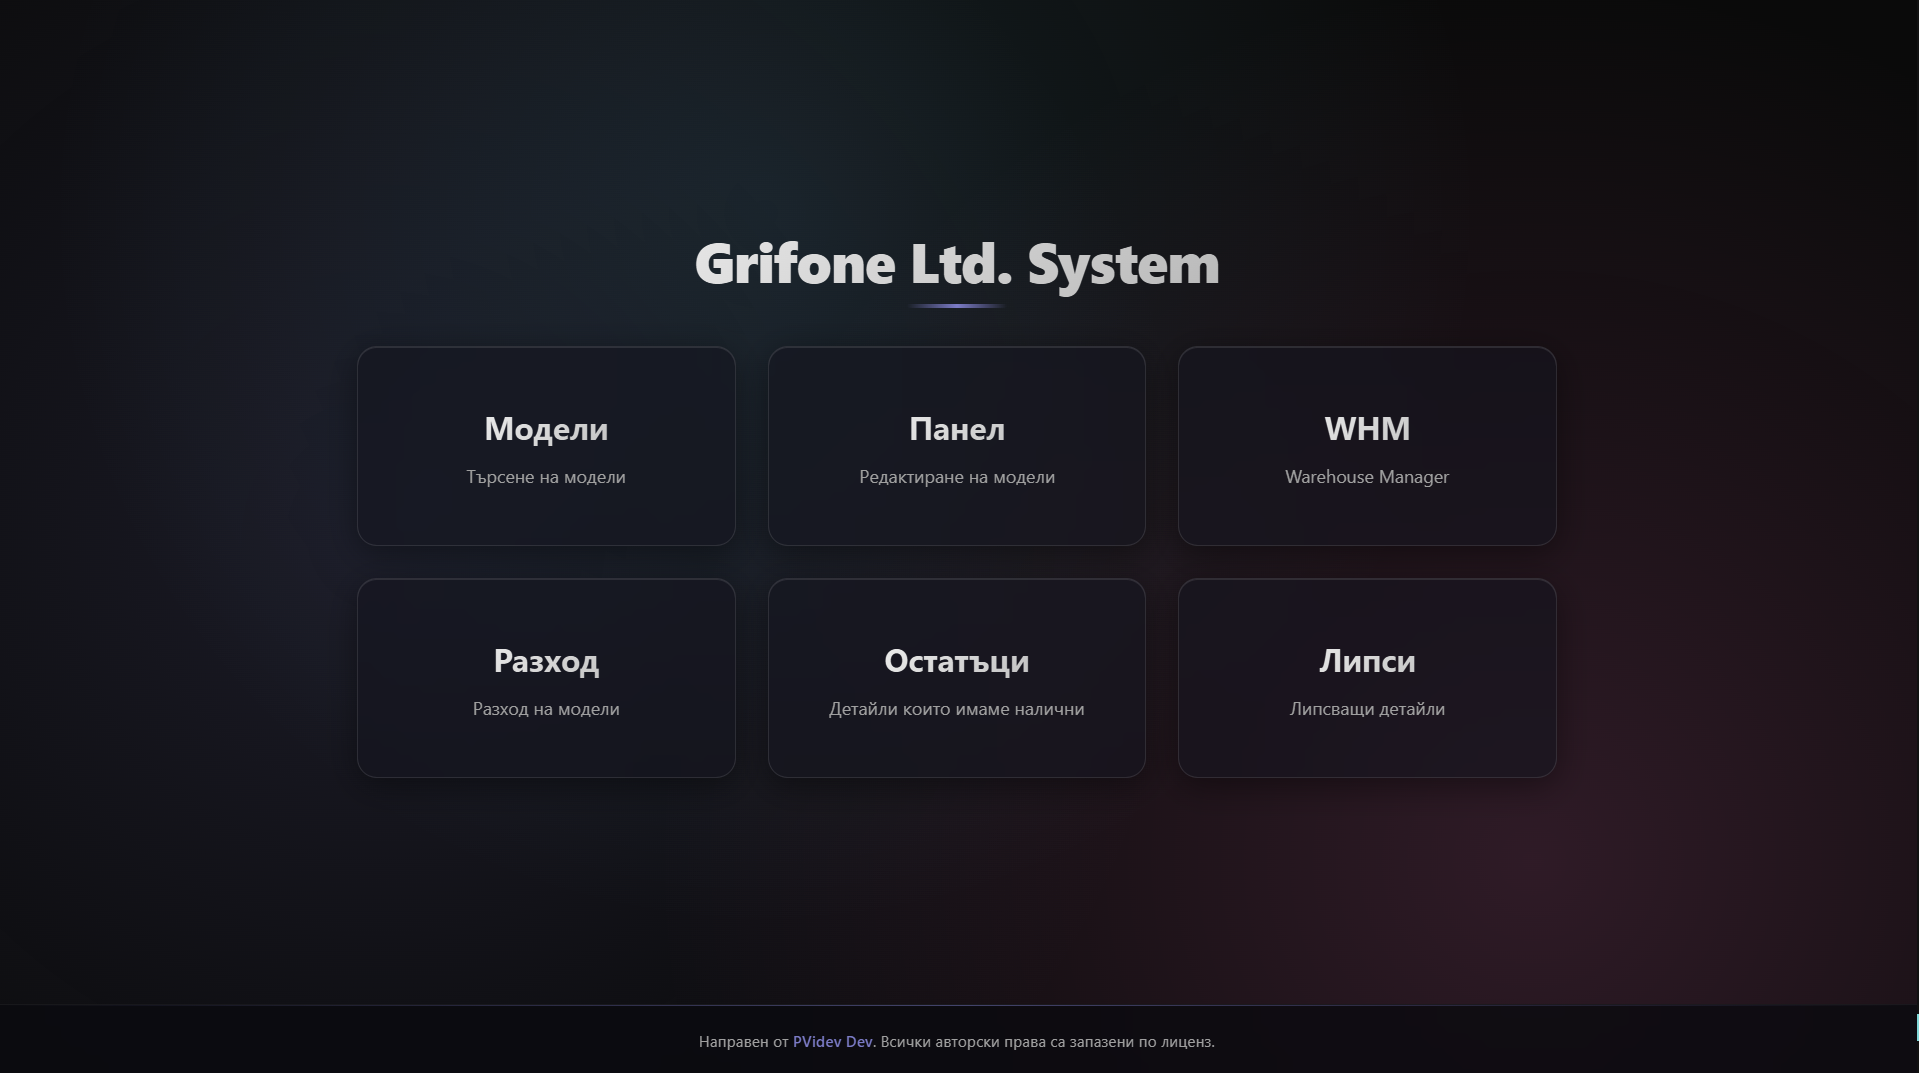The width and height of the screenshot is (1919, 1073).
Task: Click the Остатъци card heading text
Action: tap(956, 661)
